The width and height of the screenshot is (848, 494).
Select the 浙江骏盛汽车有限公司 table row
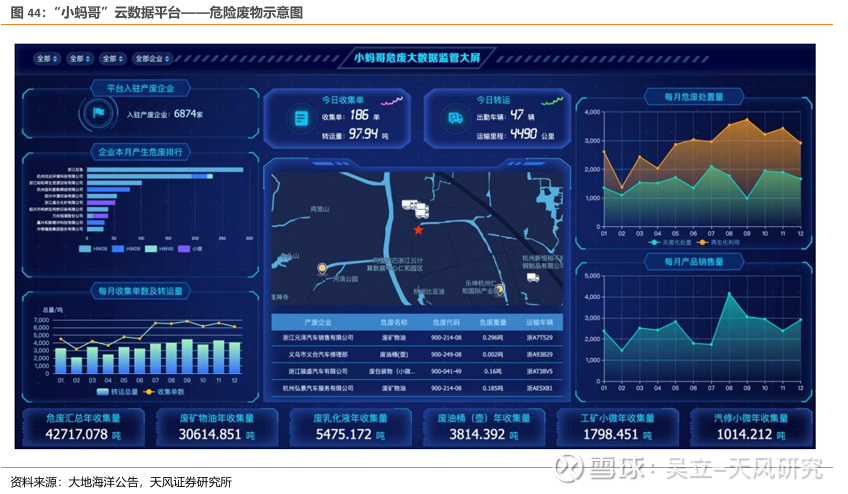point(417,371)
